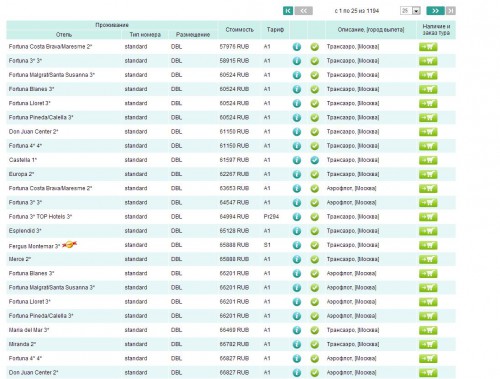Screen dimensions: 500x379
Task: Click green check icon in Miranda 2* row
Action: click(315, 344)
